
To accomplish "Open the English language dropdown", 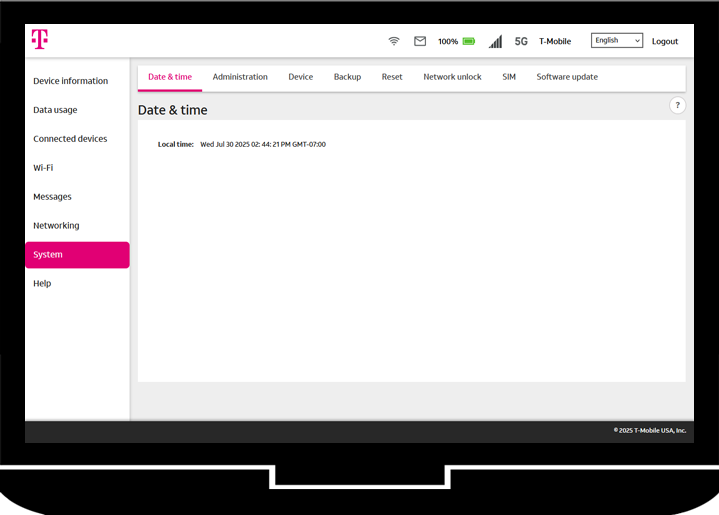I will click(x=616, y=41).
